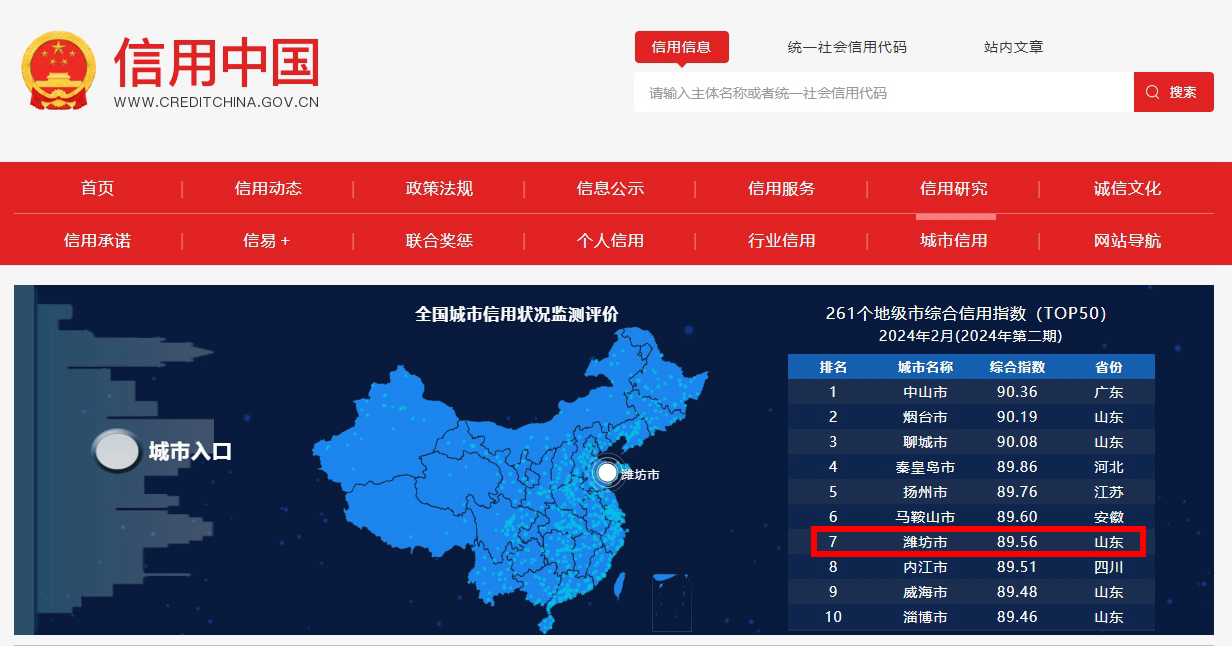Select 中山市 in the ranking table
The image size is (1232, 646).
pyautogui.click(x=925, y=392)
